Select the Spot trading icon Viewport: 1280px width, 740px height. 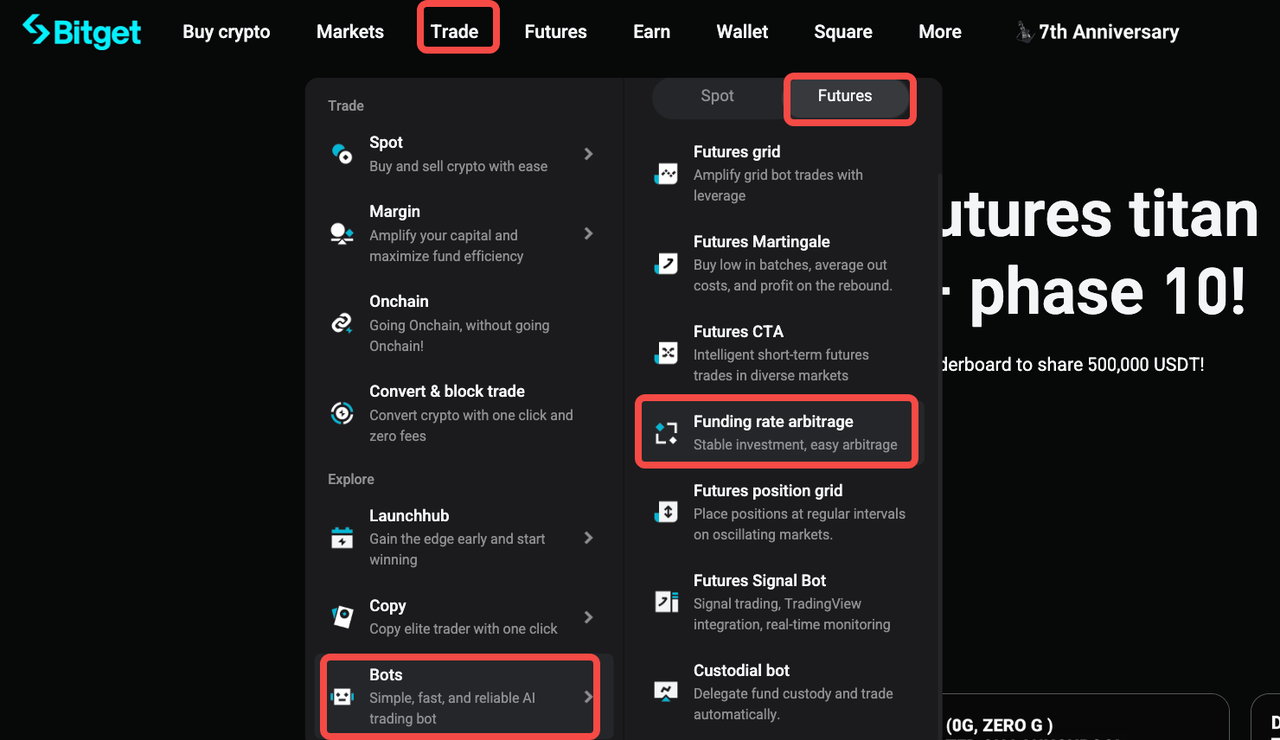coord(341,154)
